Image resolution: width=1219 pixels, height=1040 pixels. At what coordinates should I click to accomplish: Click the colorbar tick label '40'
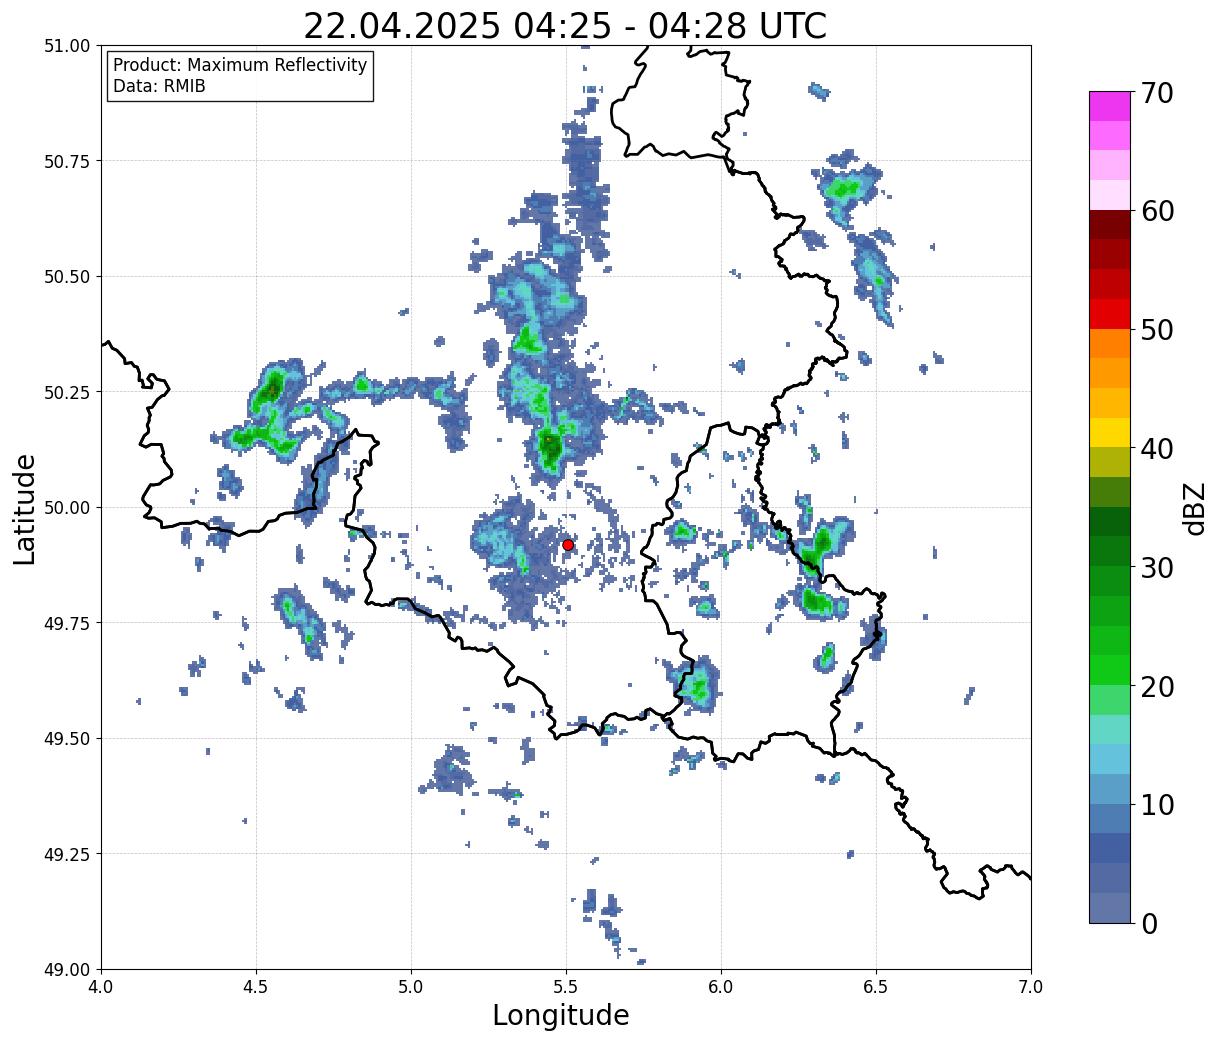(x=1157, y=449)
